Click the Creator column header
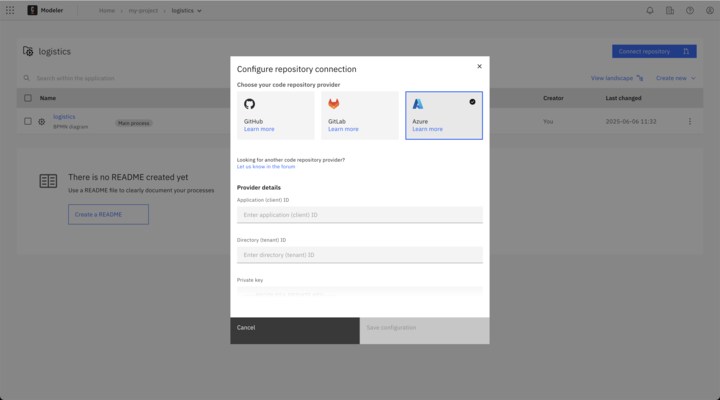Viewport: 720px width, 400px height. [553, 98]
